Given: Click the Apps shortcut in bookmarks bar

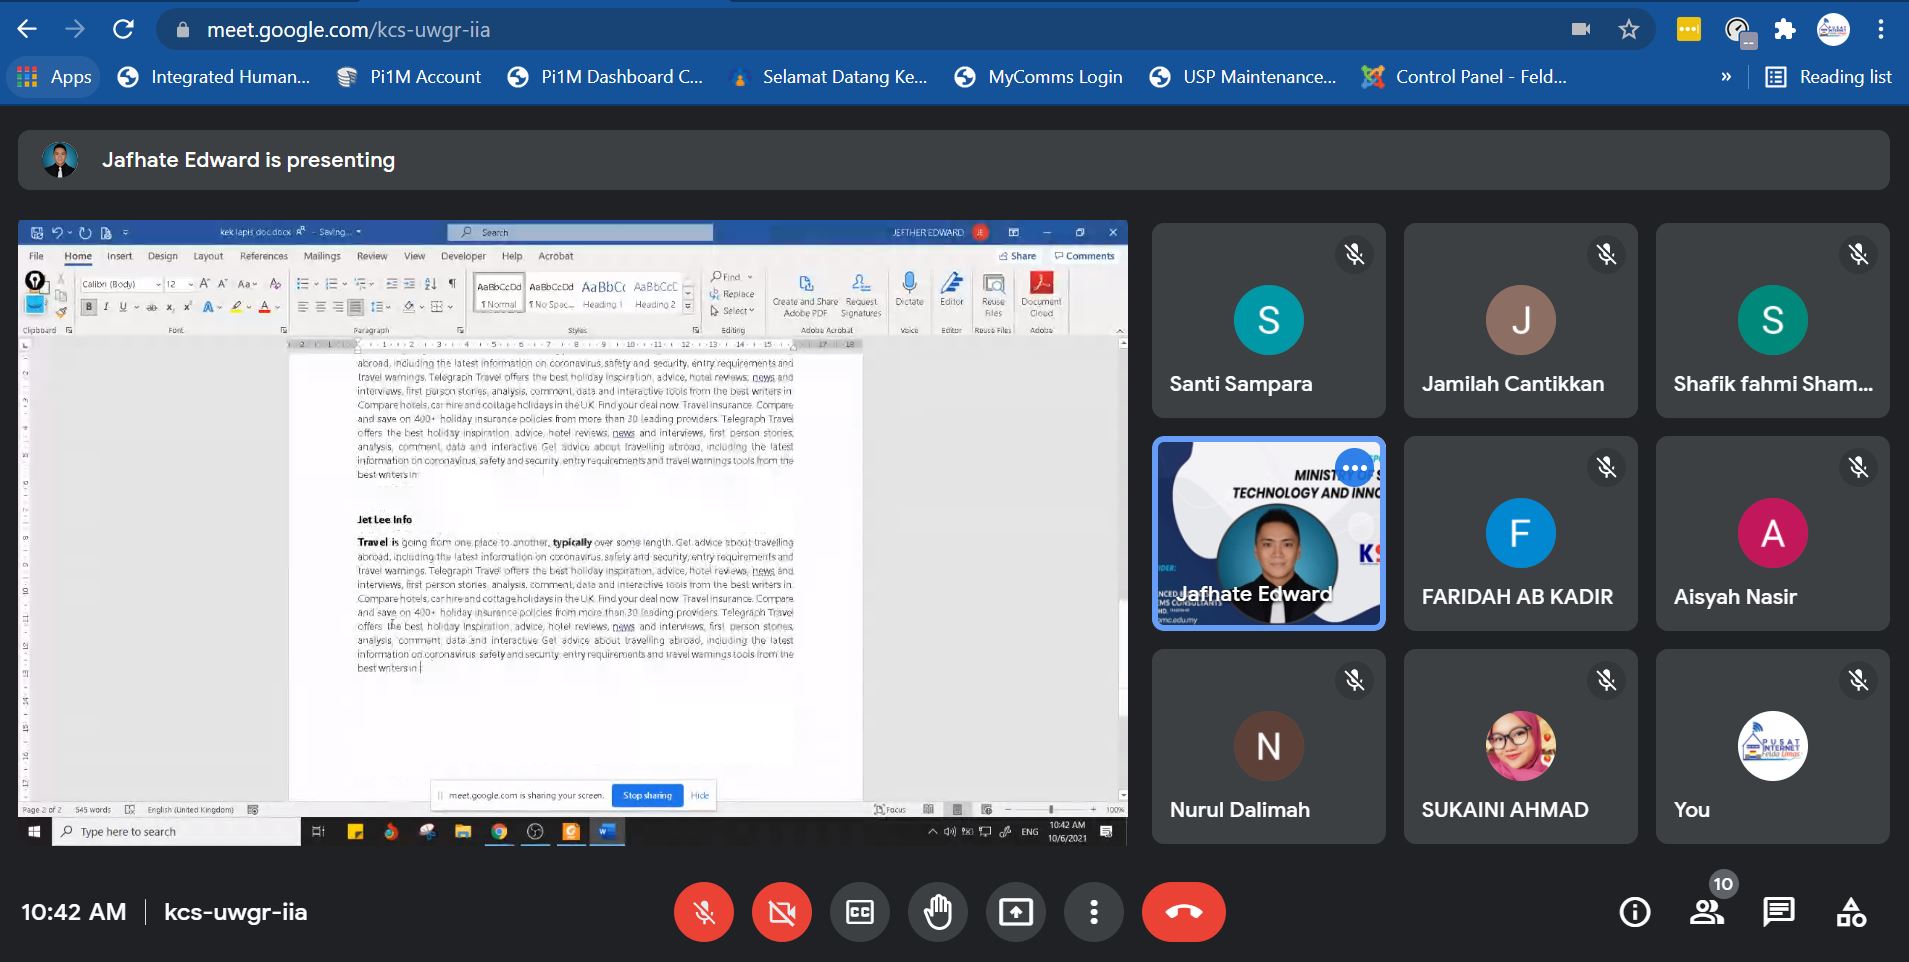Looking at the screenshot, I should 55,77.
